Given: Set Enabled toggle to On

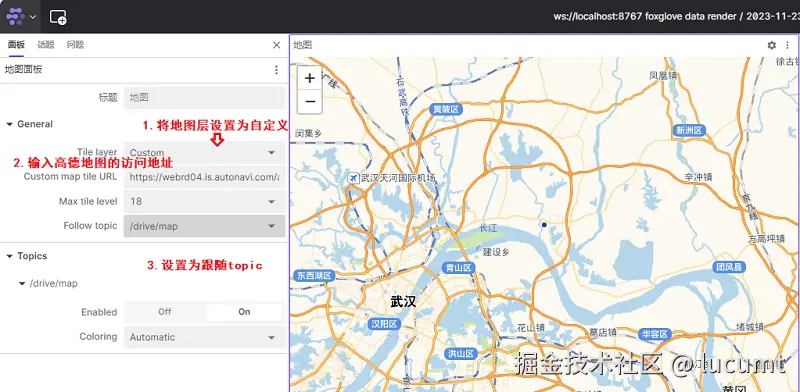Looking at the screenshot, I should [x=244, y=312].
